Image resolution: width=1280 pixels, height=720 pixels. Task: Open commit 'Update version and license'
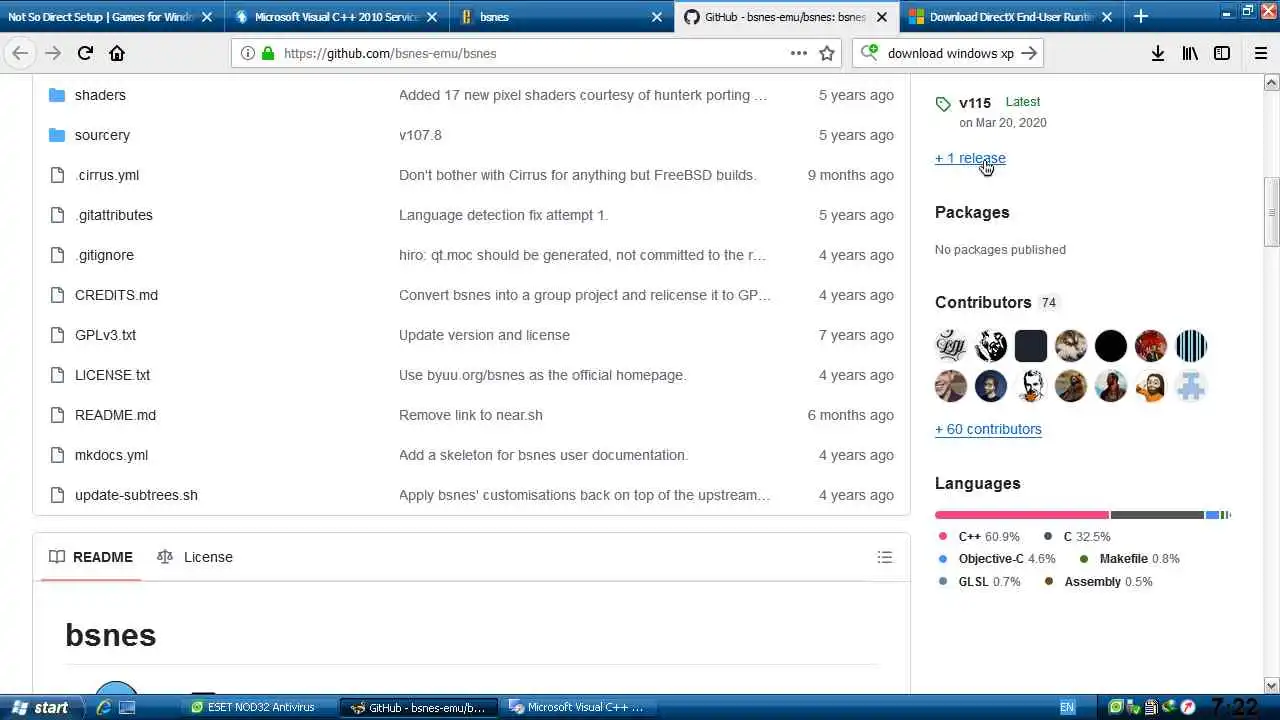coord(484,335)
